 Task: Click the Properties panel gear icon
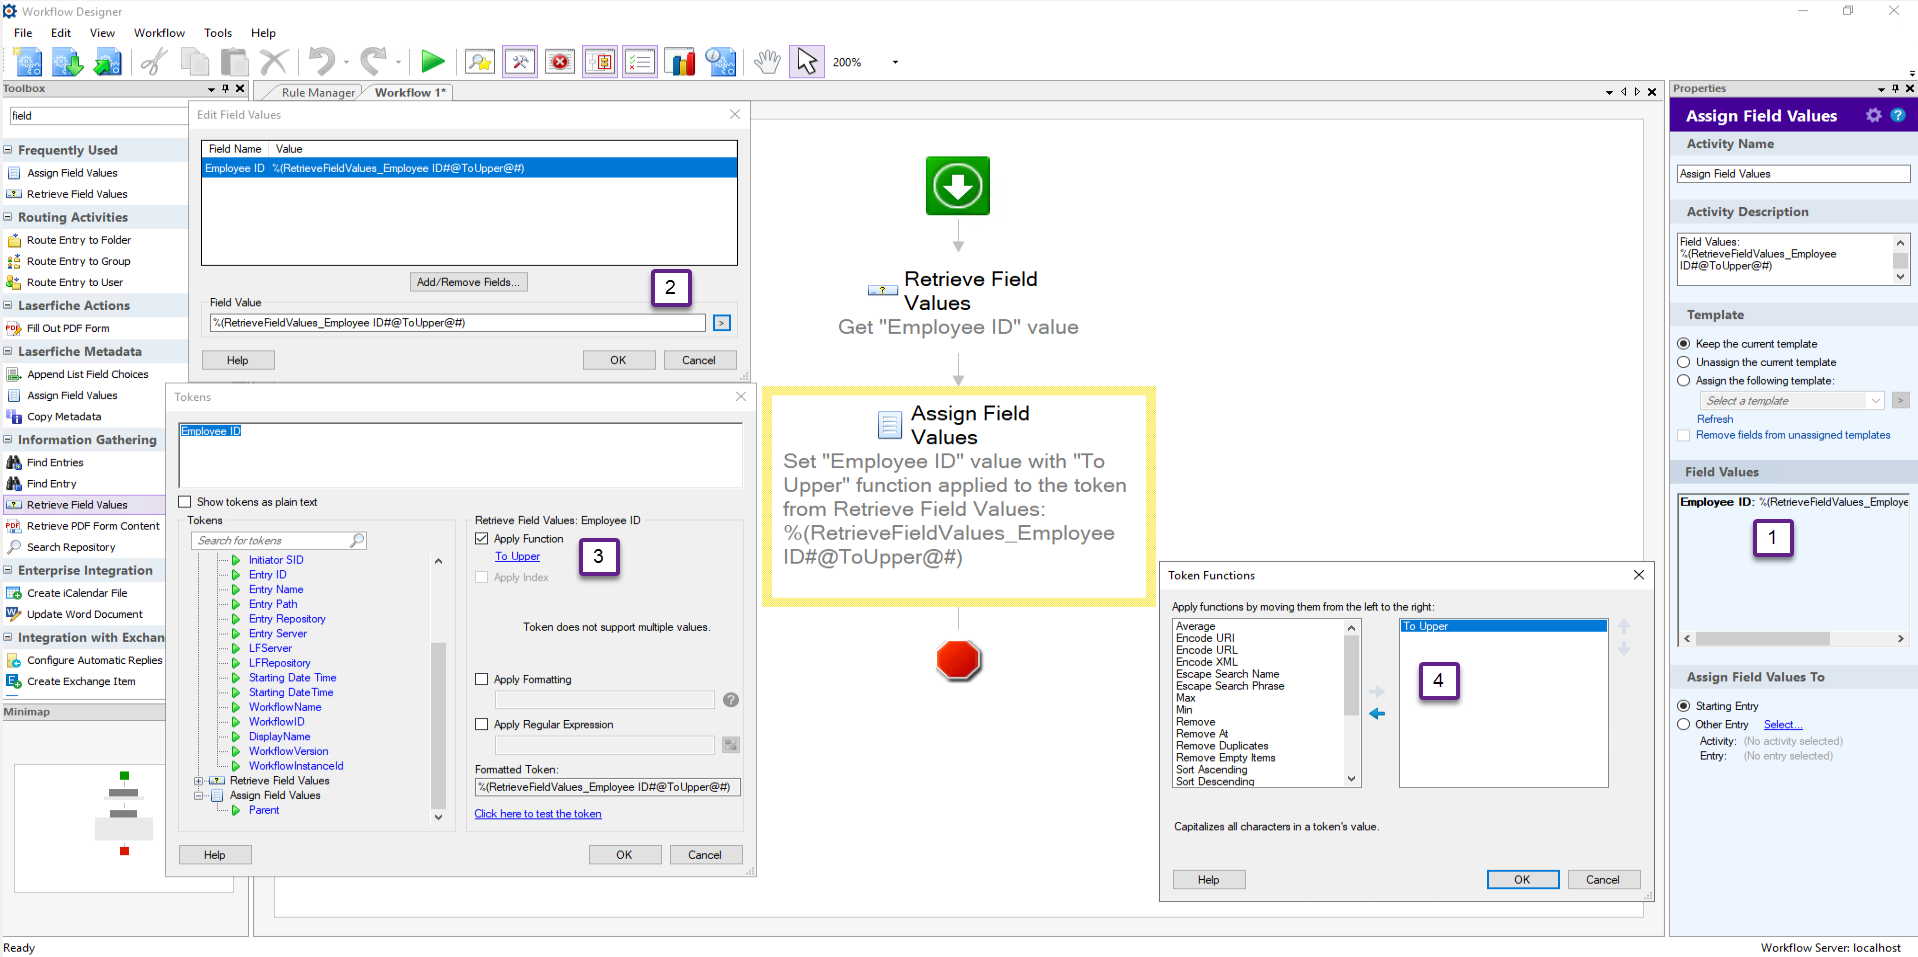pos(1873,116)
